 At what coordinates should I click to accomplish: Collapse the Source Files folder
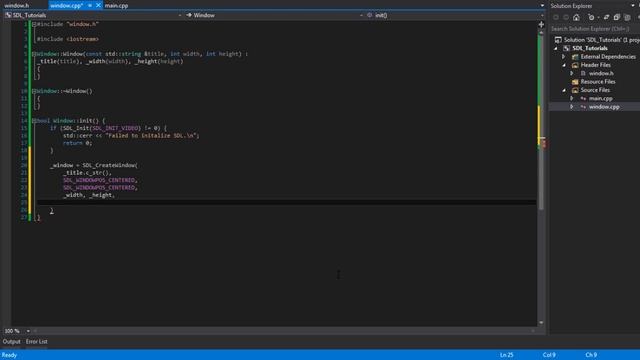(564, 90)
